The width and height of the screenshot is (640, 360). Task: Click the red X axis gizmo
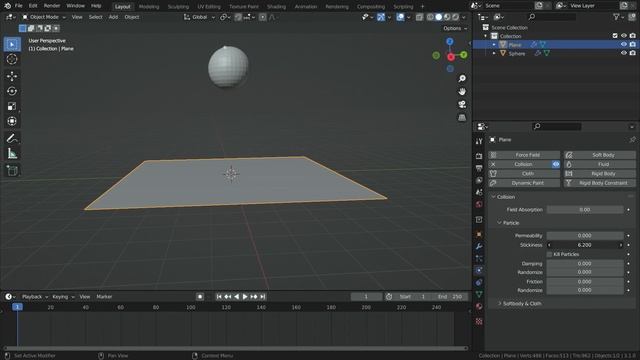451,57
